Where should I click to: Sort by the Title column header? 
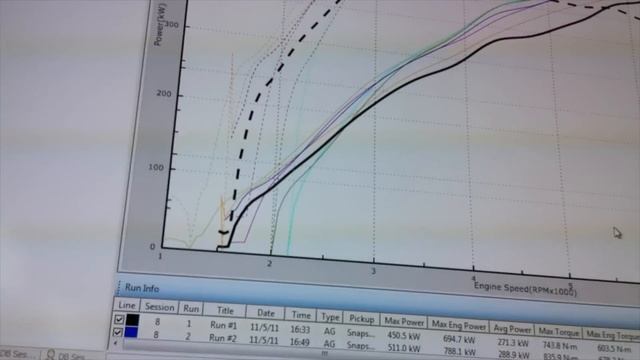pyautogui.click(x=225, y=311)
